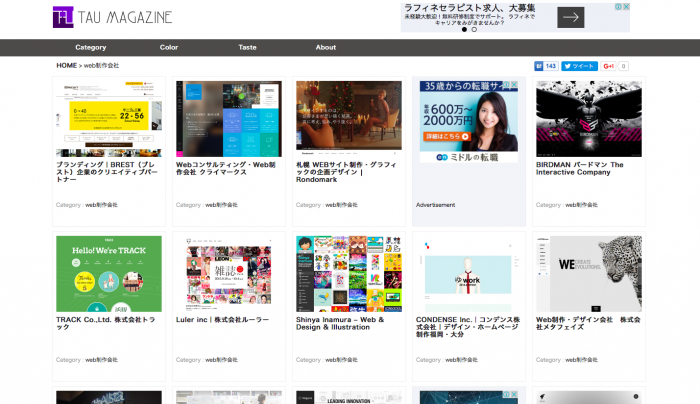This screenshot has width=700, height=404.
Task: Open the Luler inc magazine collage thumbnail
Action: (x=229, y=274)
